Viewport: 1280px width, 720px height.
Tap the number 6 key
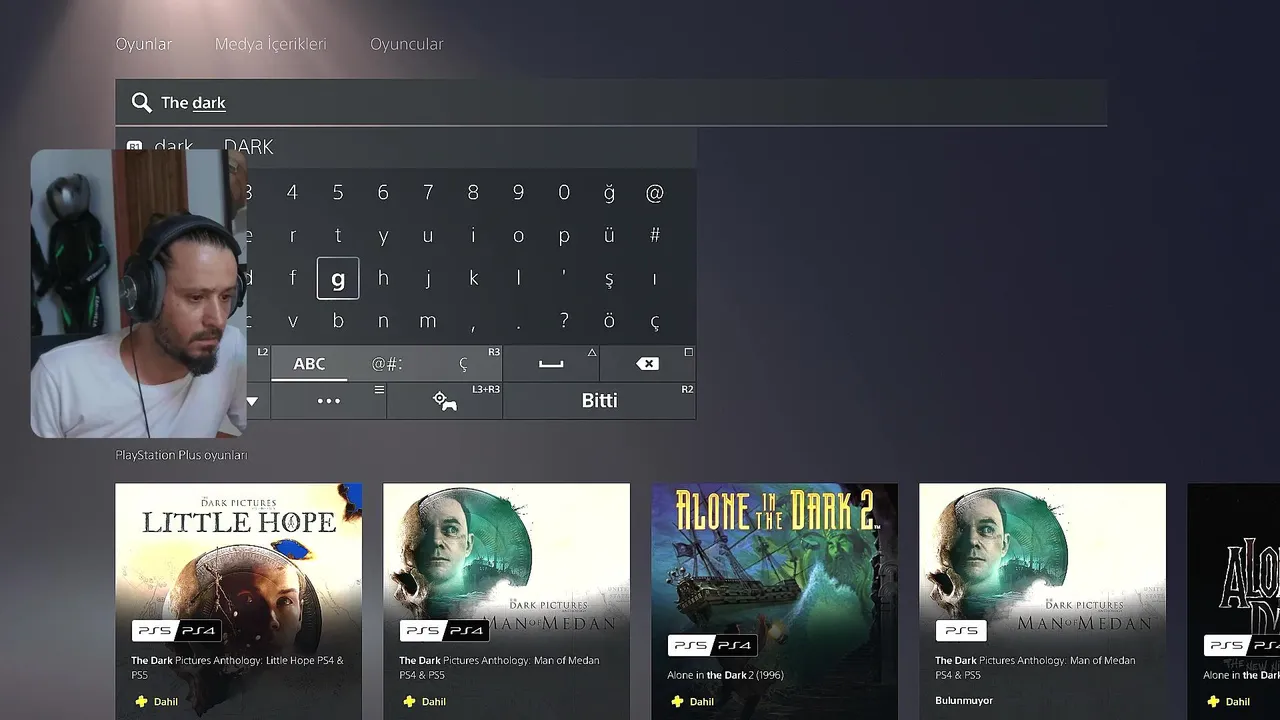[x=383, y=193]
